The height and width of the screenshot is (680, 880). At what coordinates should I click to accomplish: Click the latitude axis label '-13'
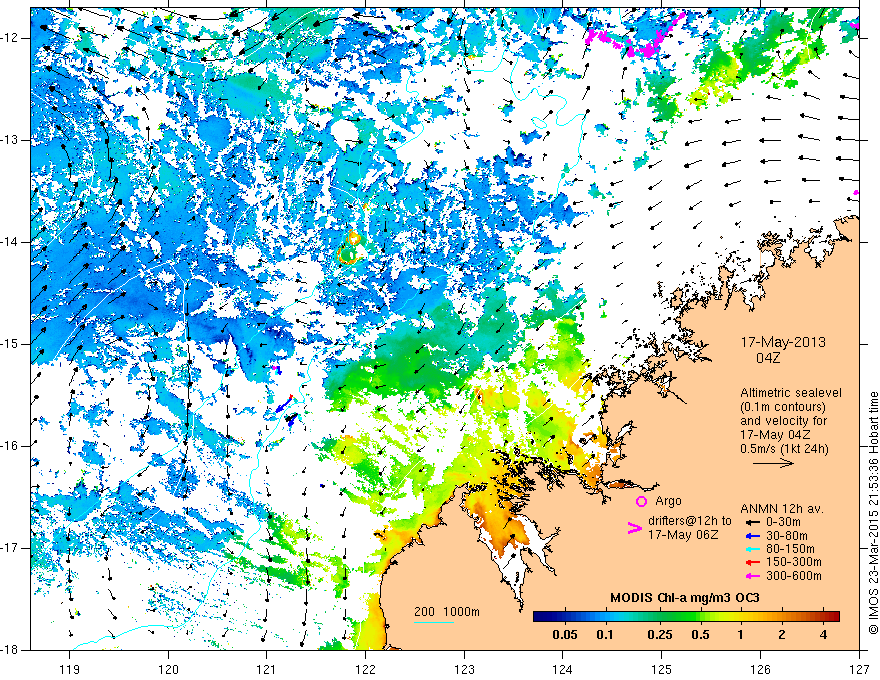click(x=11, y=140)
